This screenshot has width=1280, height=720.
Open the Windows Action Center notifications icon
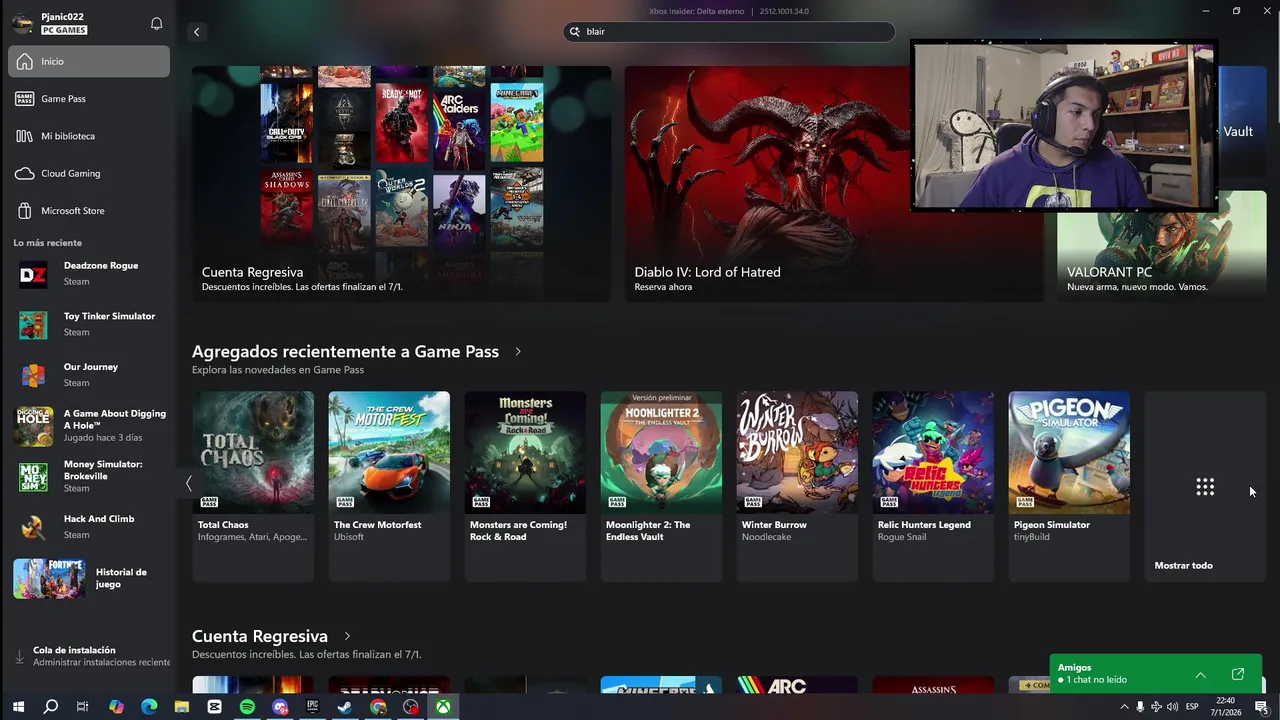[x=1262, y=707]
